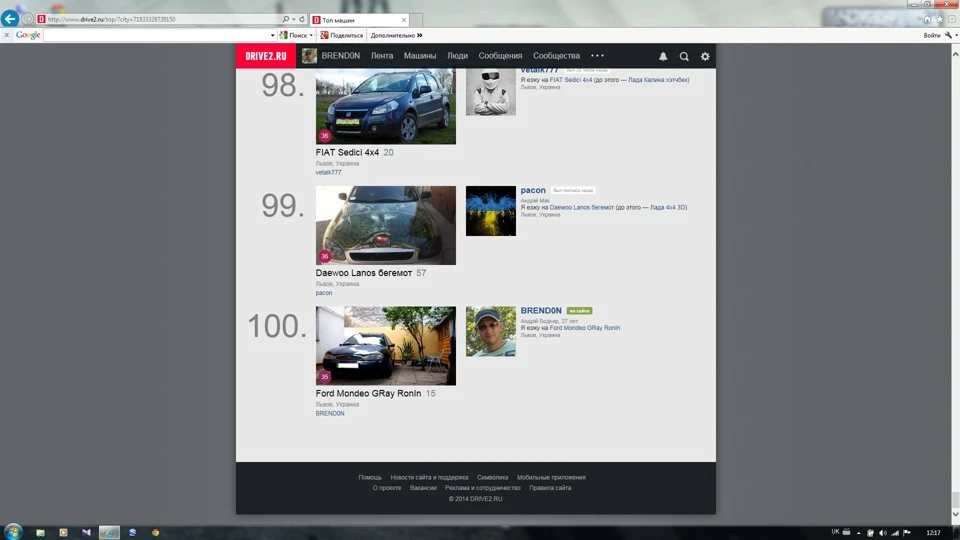Click the vetalk777 link under the FIAT
Viewport: 960px width, 540px height.
point(329,173)
